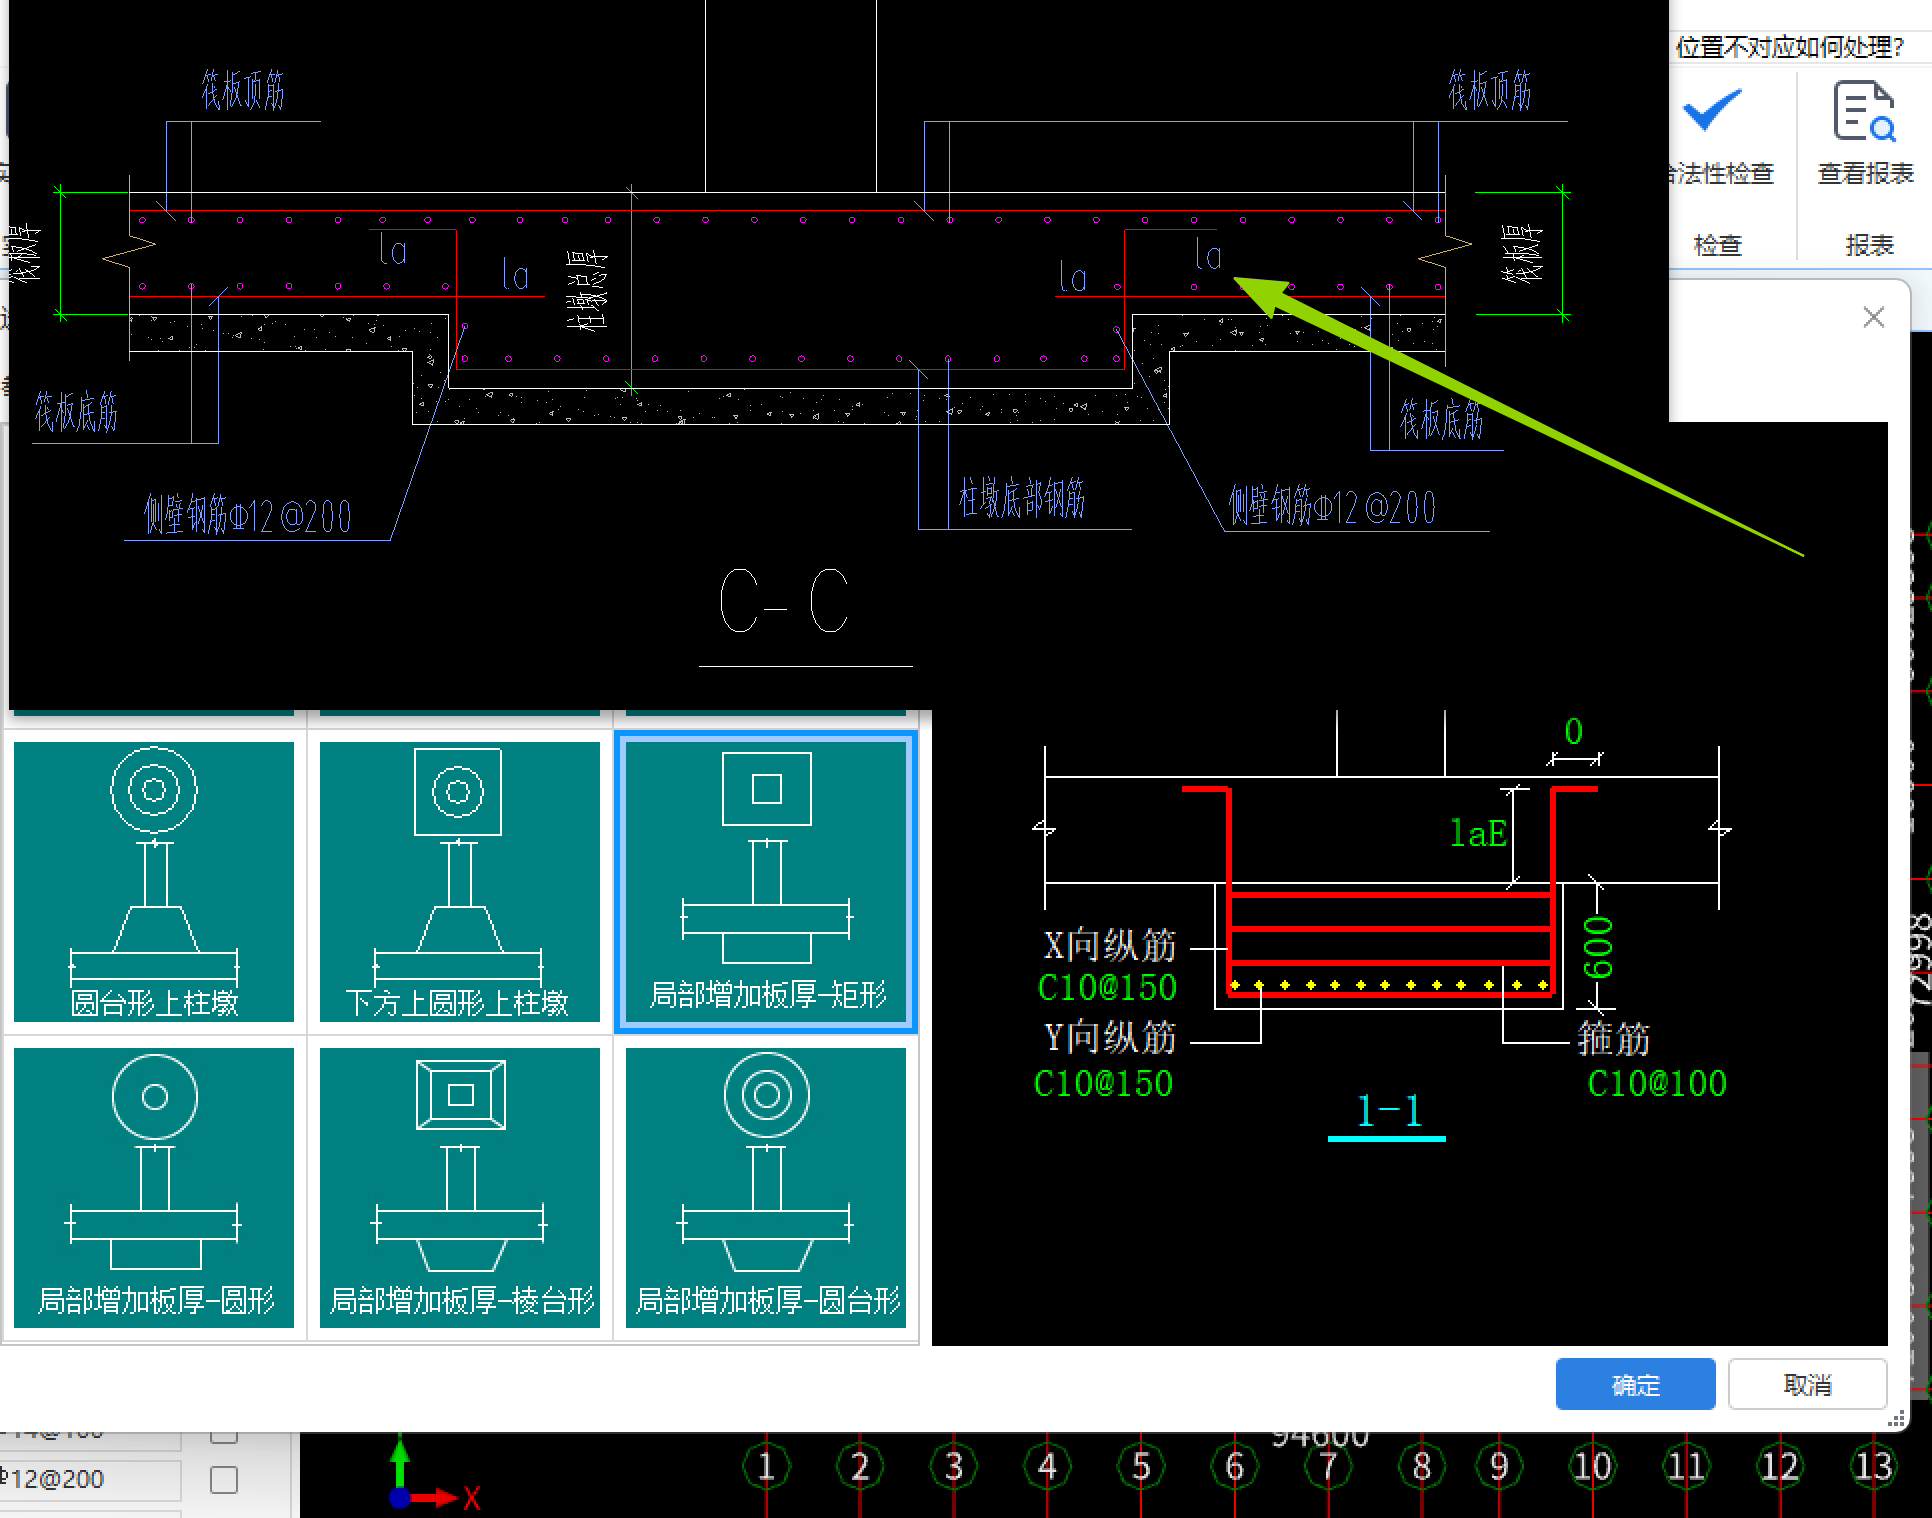
Task: Edit the 12@200 rebar value field
Action: click(x=90, y=1479)
